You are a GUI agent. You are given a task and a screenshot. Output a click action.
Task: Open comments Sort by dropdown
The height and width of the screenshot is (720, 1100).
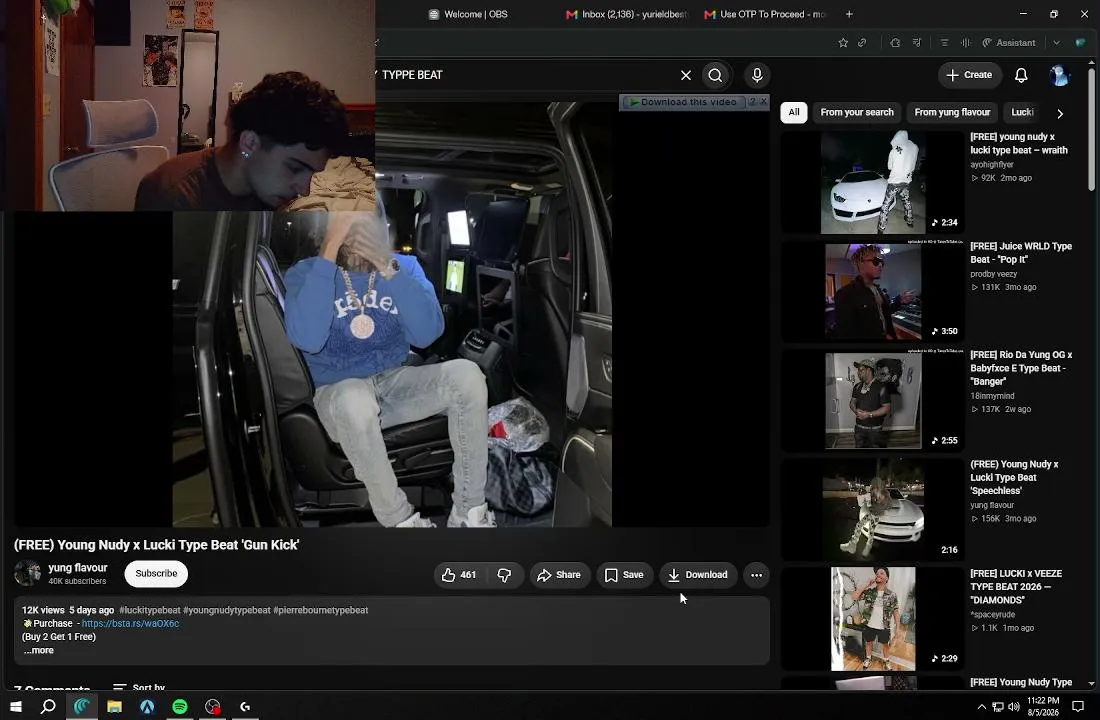139,686
